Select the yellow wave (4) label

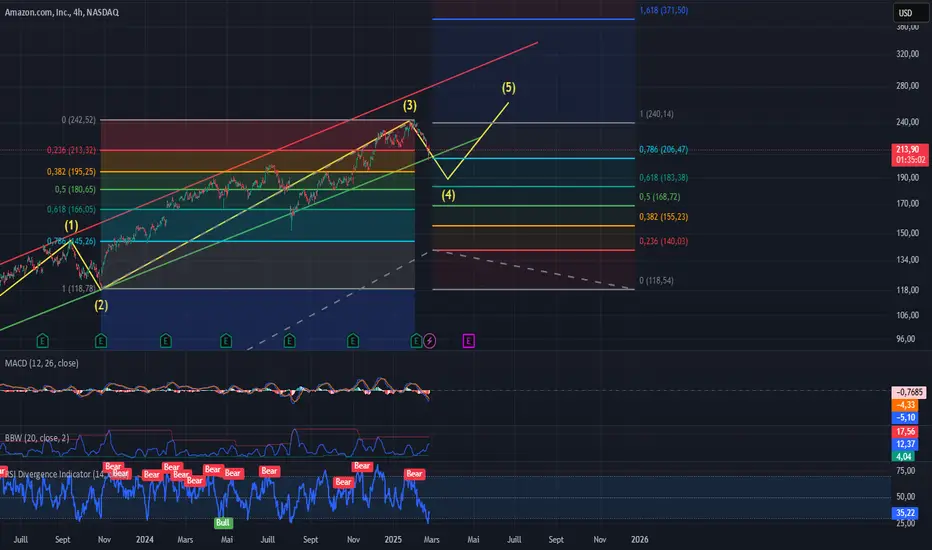click(448, 194)
